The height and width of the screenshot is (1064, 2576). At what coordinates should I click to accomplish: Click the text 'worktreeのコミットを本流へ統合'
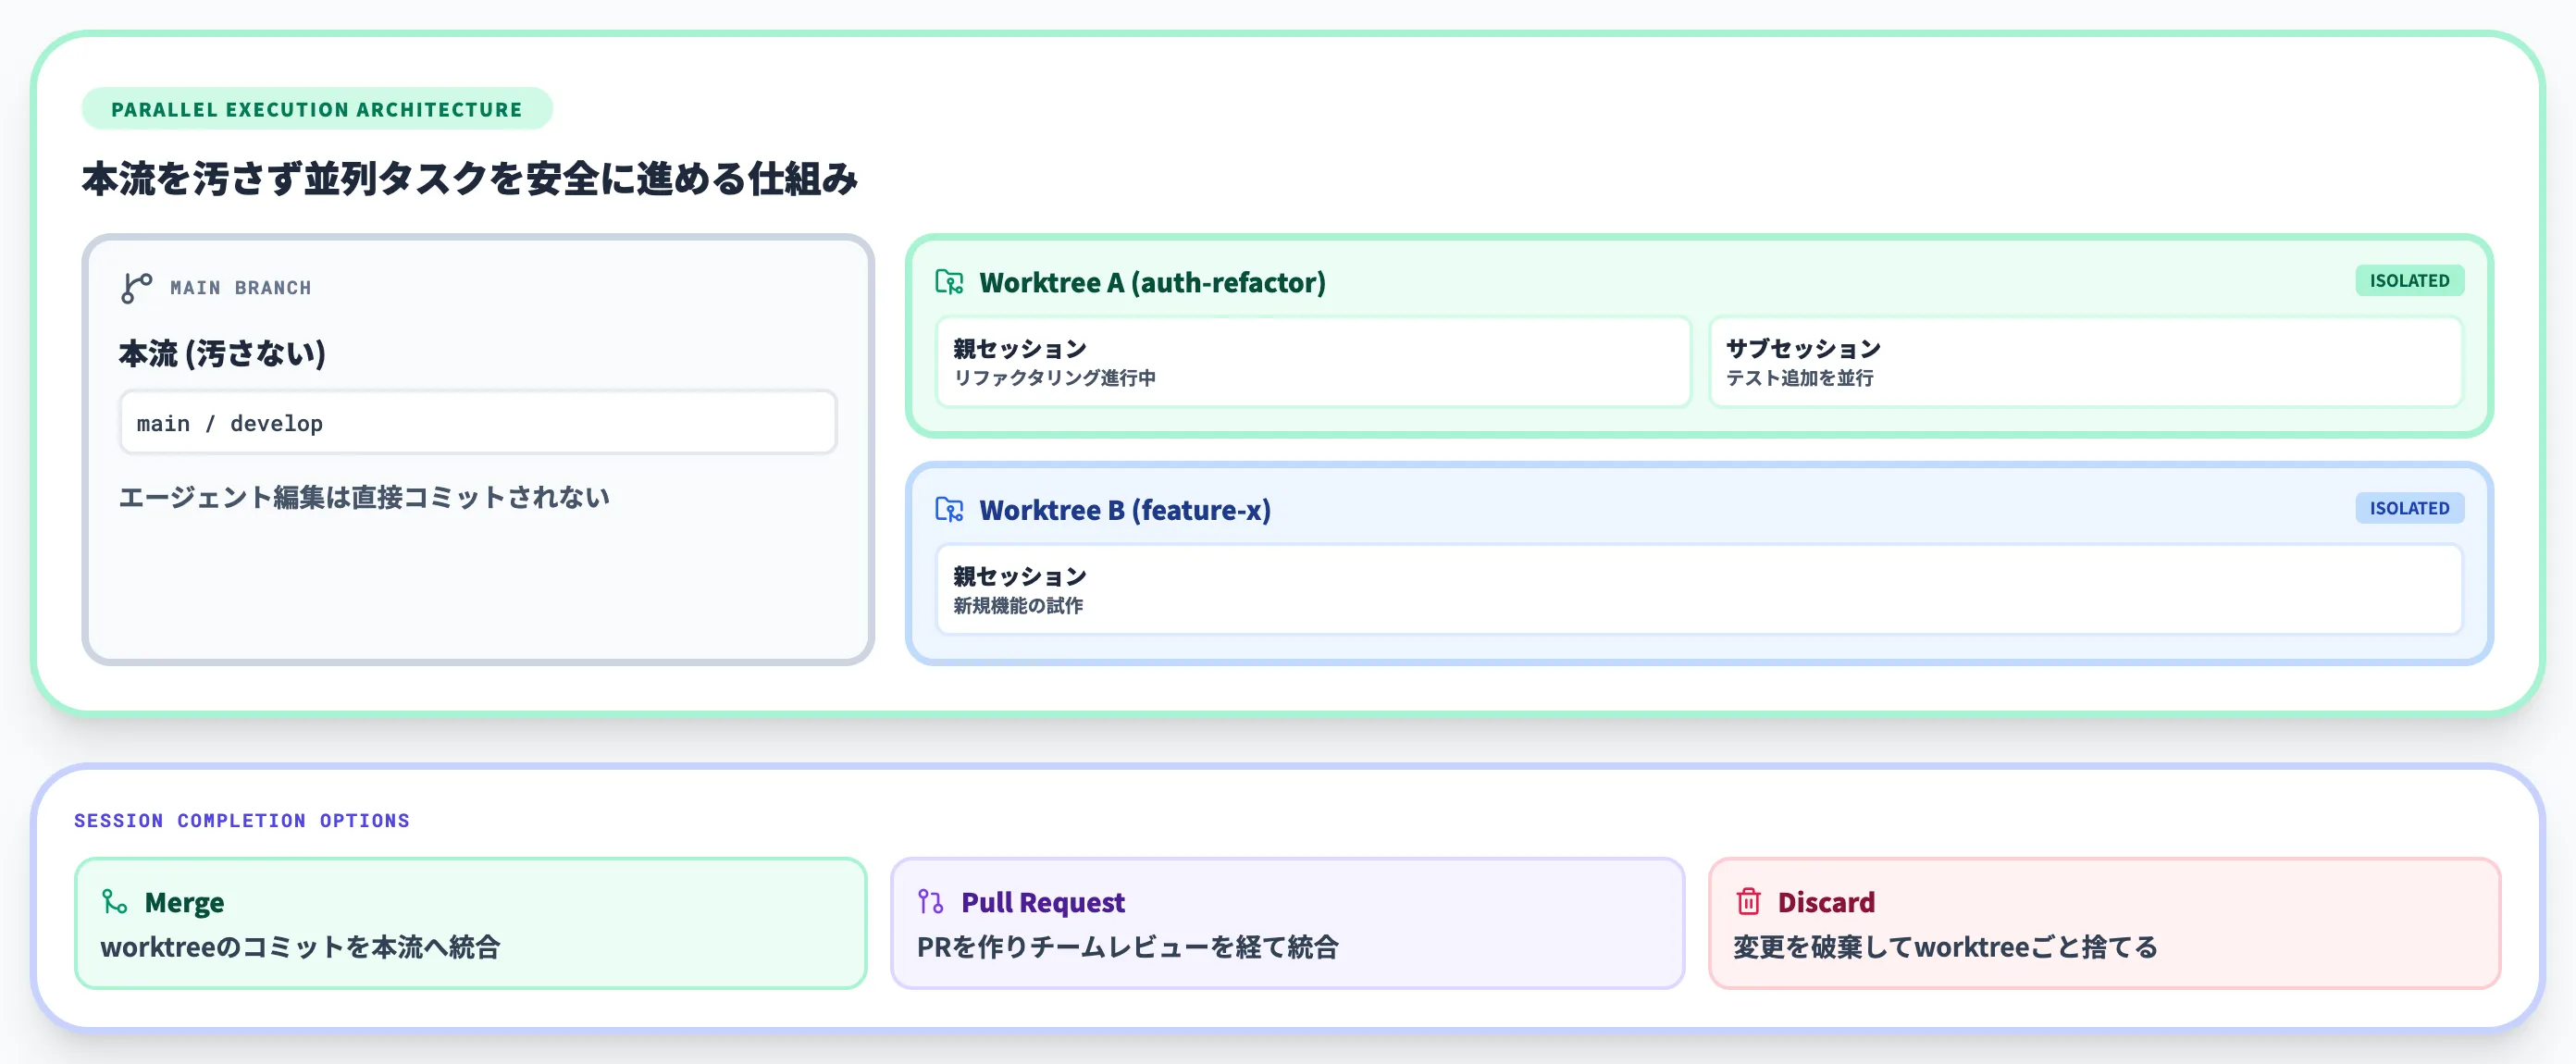pos(300,947)
